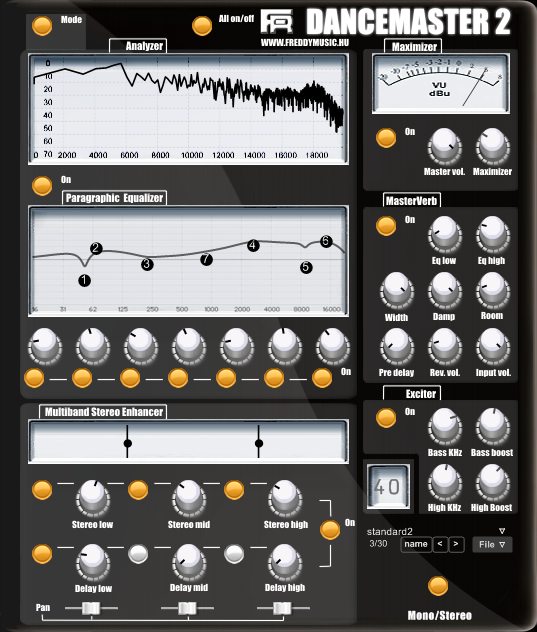Toggle the Stereo high band button
The width and height of the screenshot is (537, 632).
click(x=234, y=490)
